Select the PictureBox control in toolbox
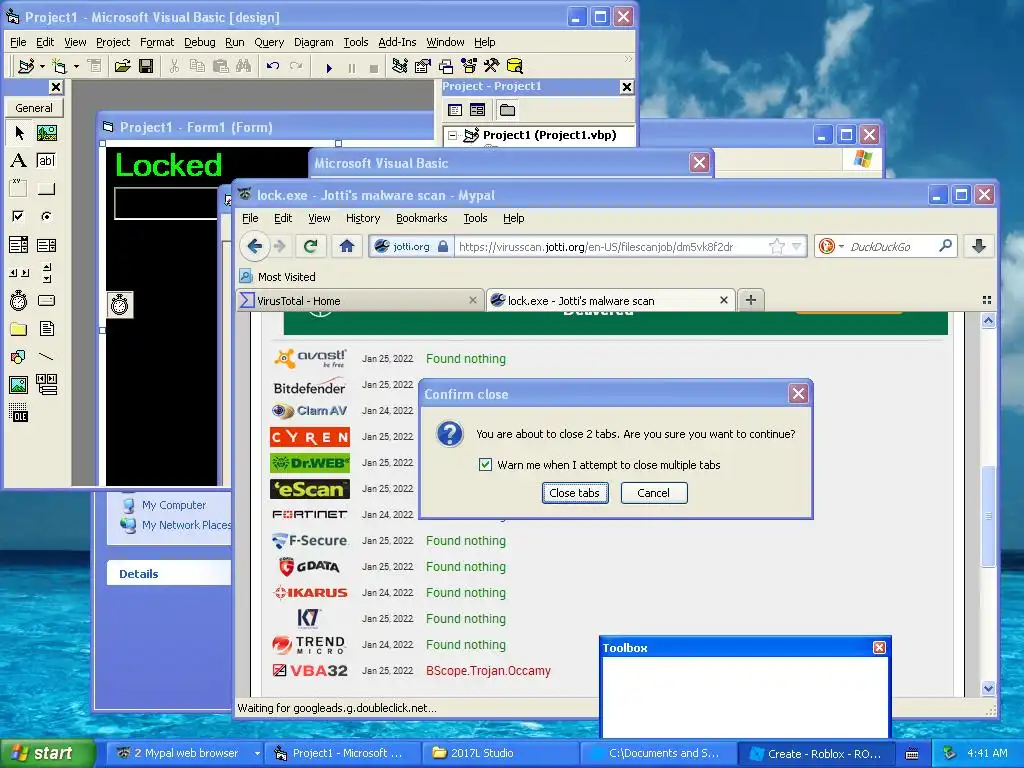Viewport: 1024px width, 768px height. (46, 133)
